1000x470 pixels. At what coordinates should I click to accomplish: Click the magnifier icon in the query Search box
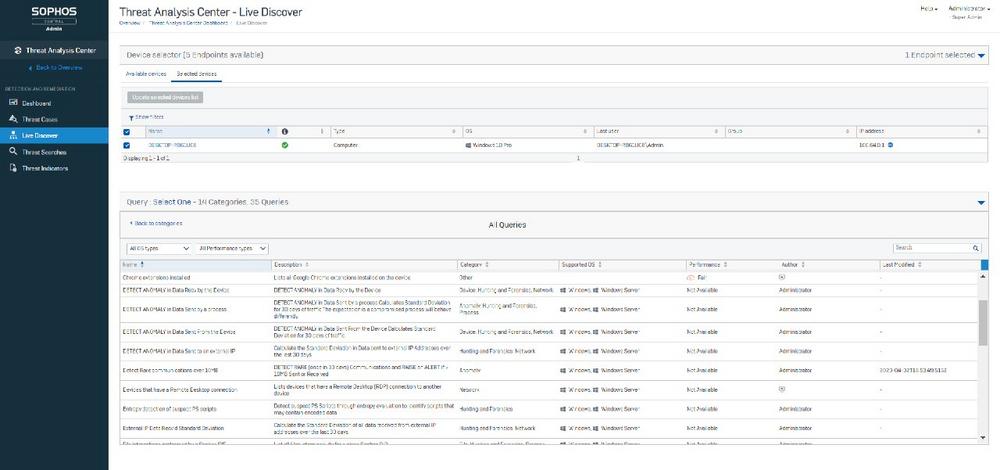(976, 248)
